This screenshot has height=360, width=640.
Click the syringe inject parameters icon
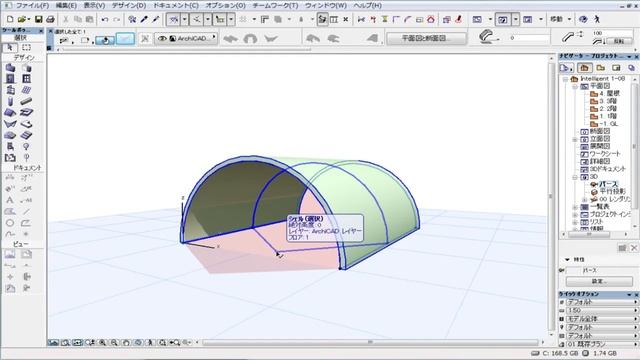pyautogui.click(x=156, y=19)
